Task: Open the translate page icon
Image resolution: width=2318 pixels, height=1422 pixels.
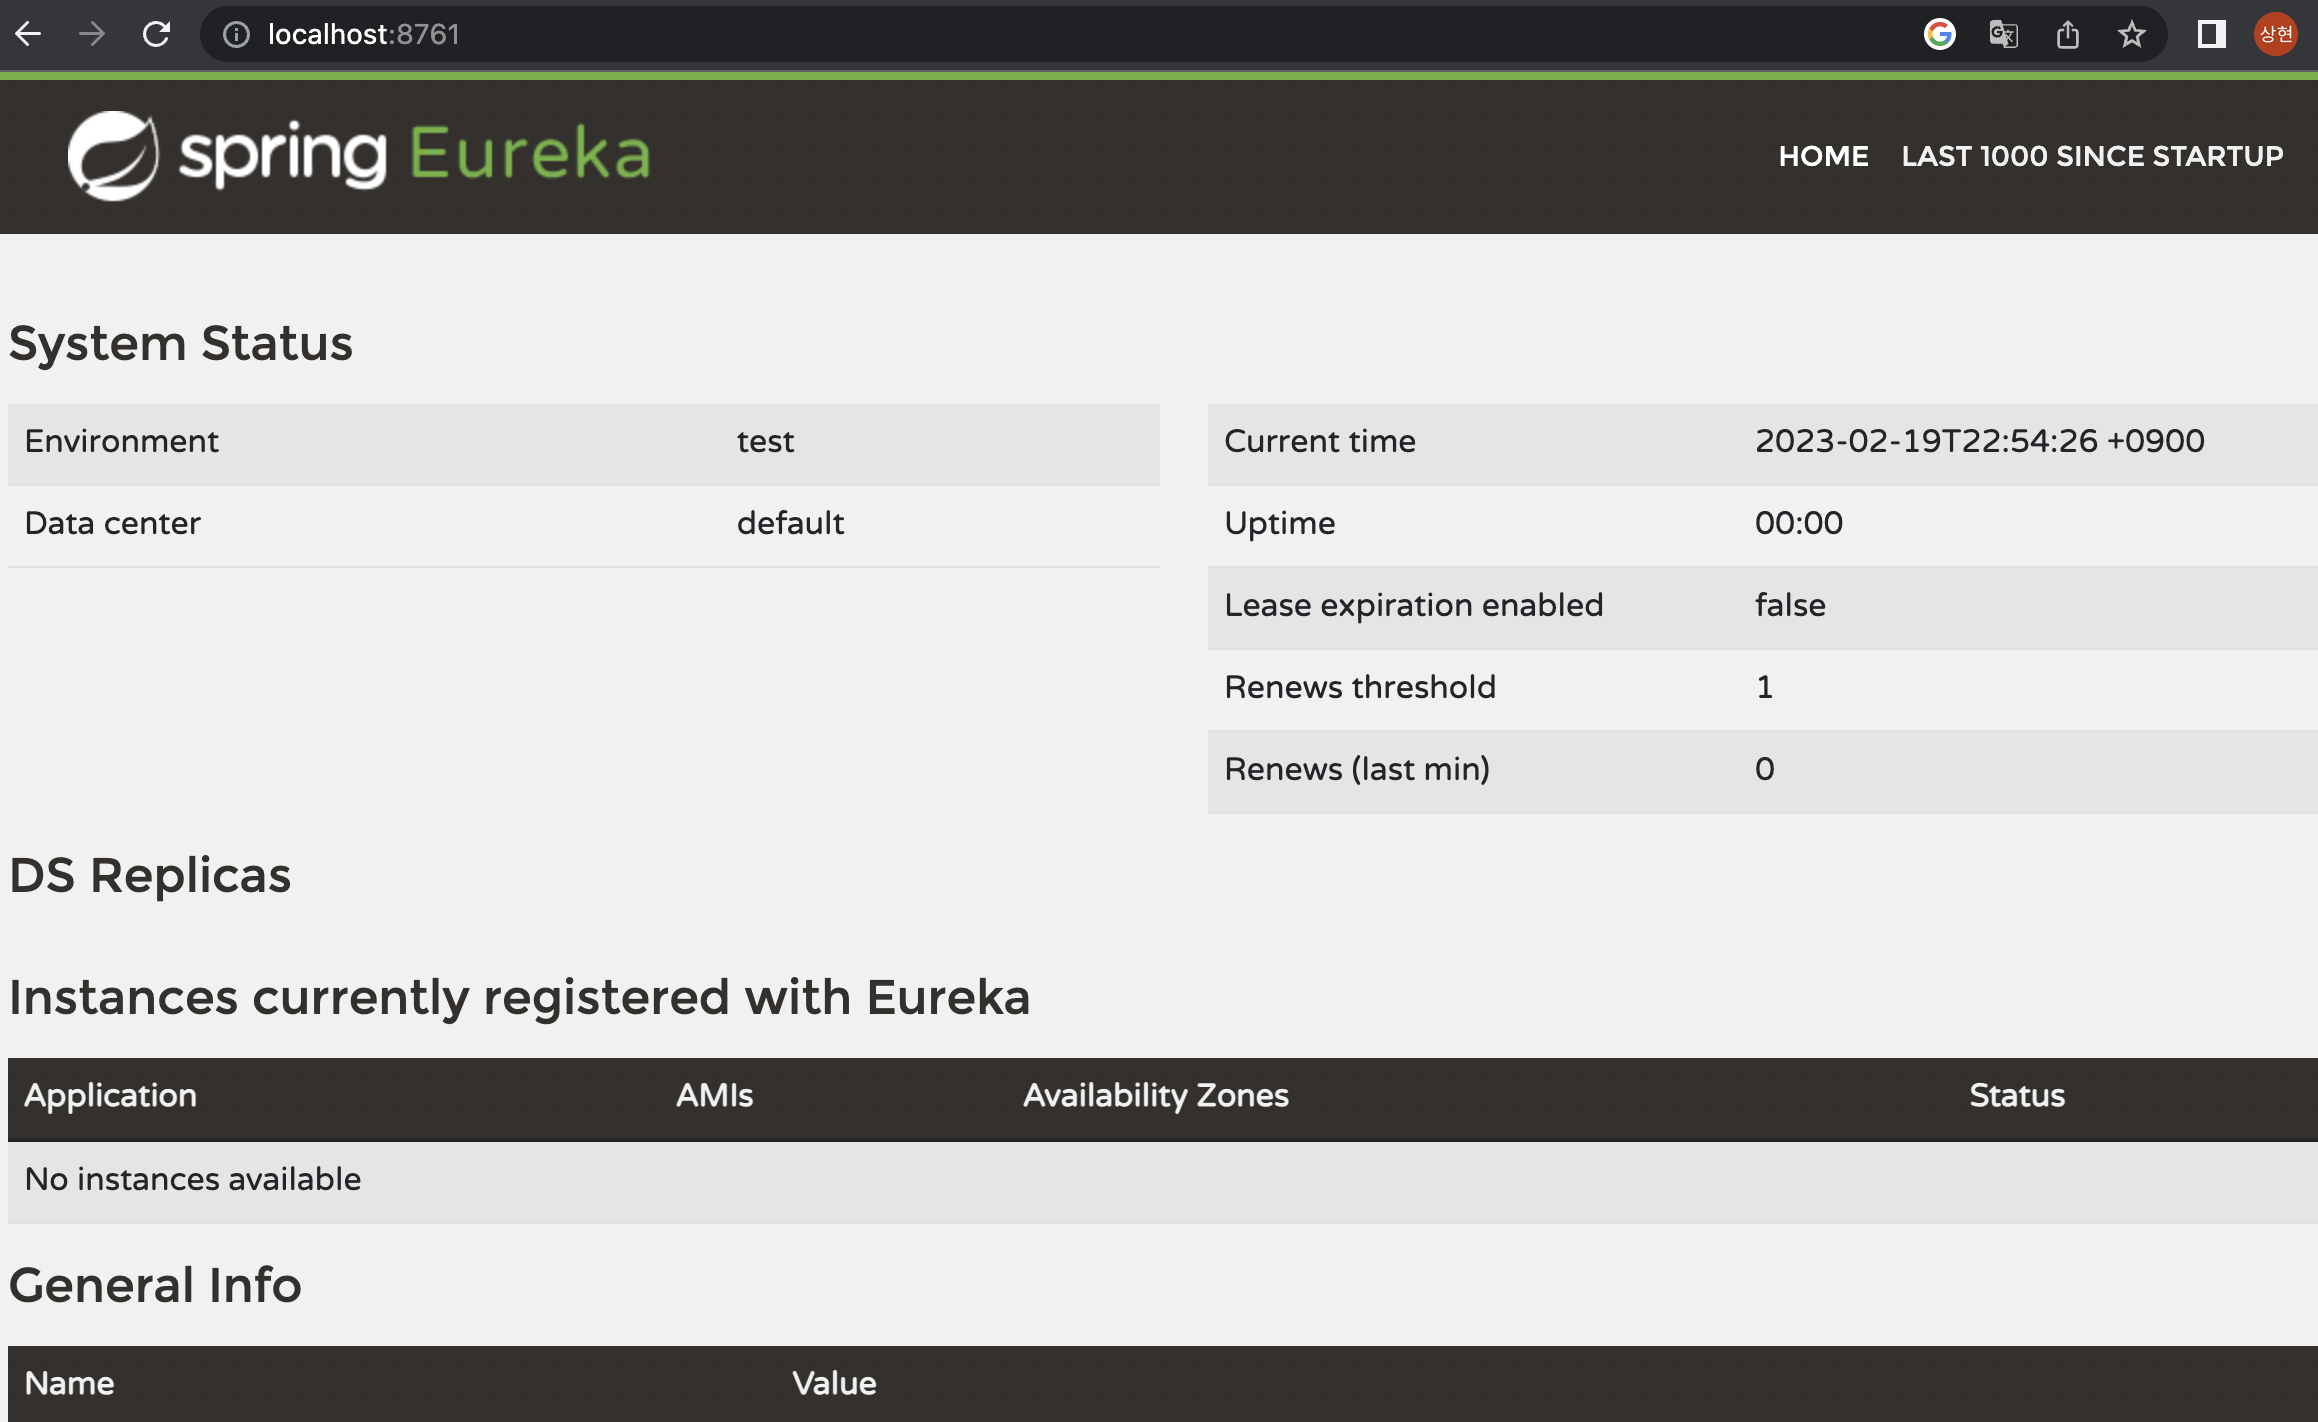Action: click(x=2003, y=35)
